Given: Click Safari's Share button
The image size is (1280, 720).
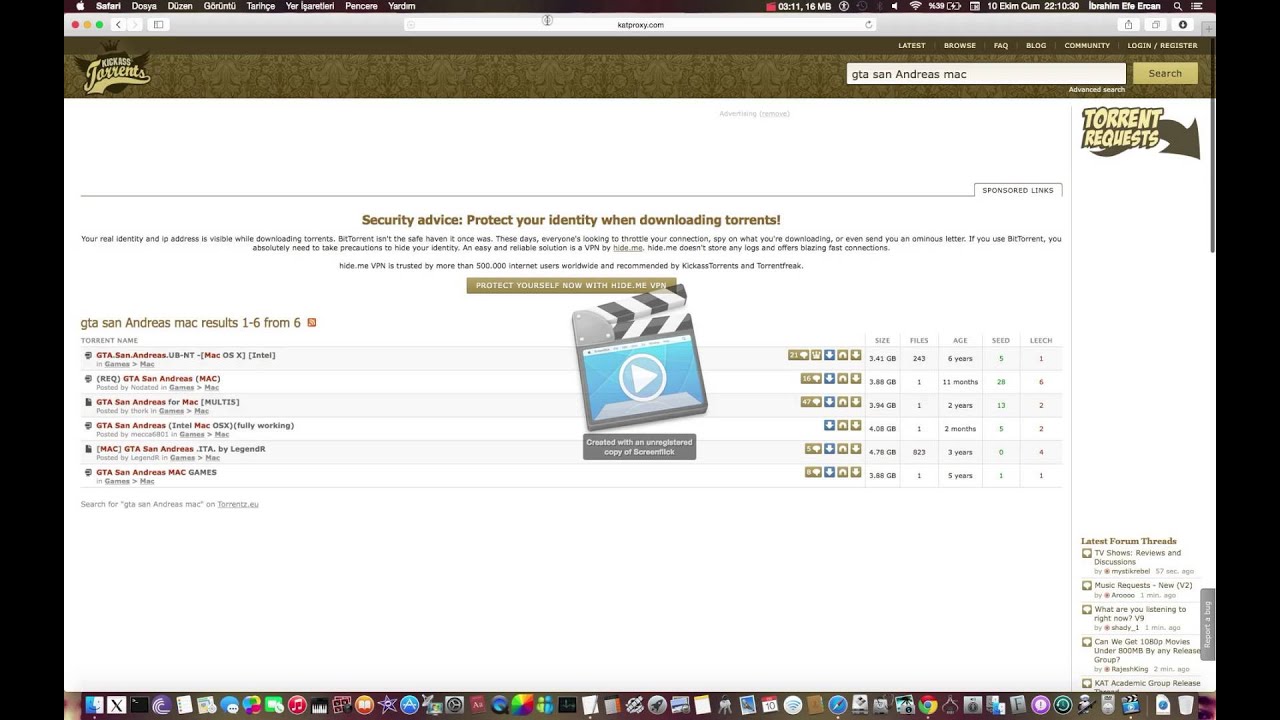Looking at the screenshot, I should [x=1129, y=24].
